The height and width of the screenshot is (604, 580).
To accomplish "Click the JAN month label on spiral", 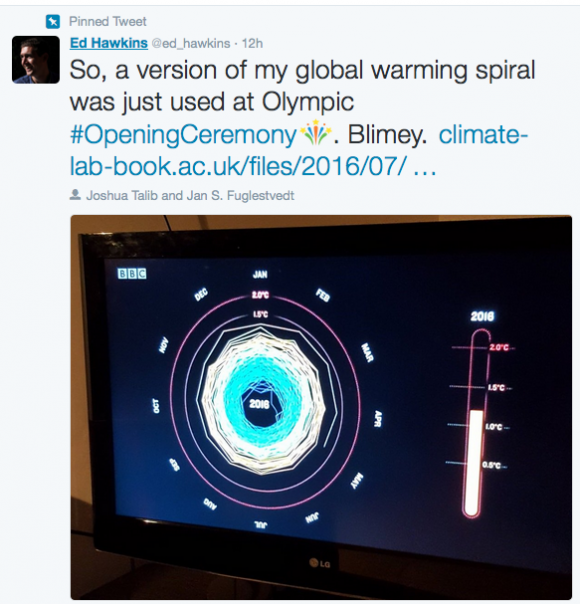I will tap(260, 274).
